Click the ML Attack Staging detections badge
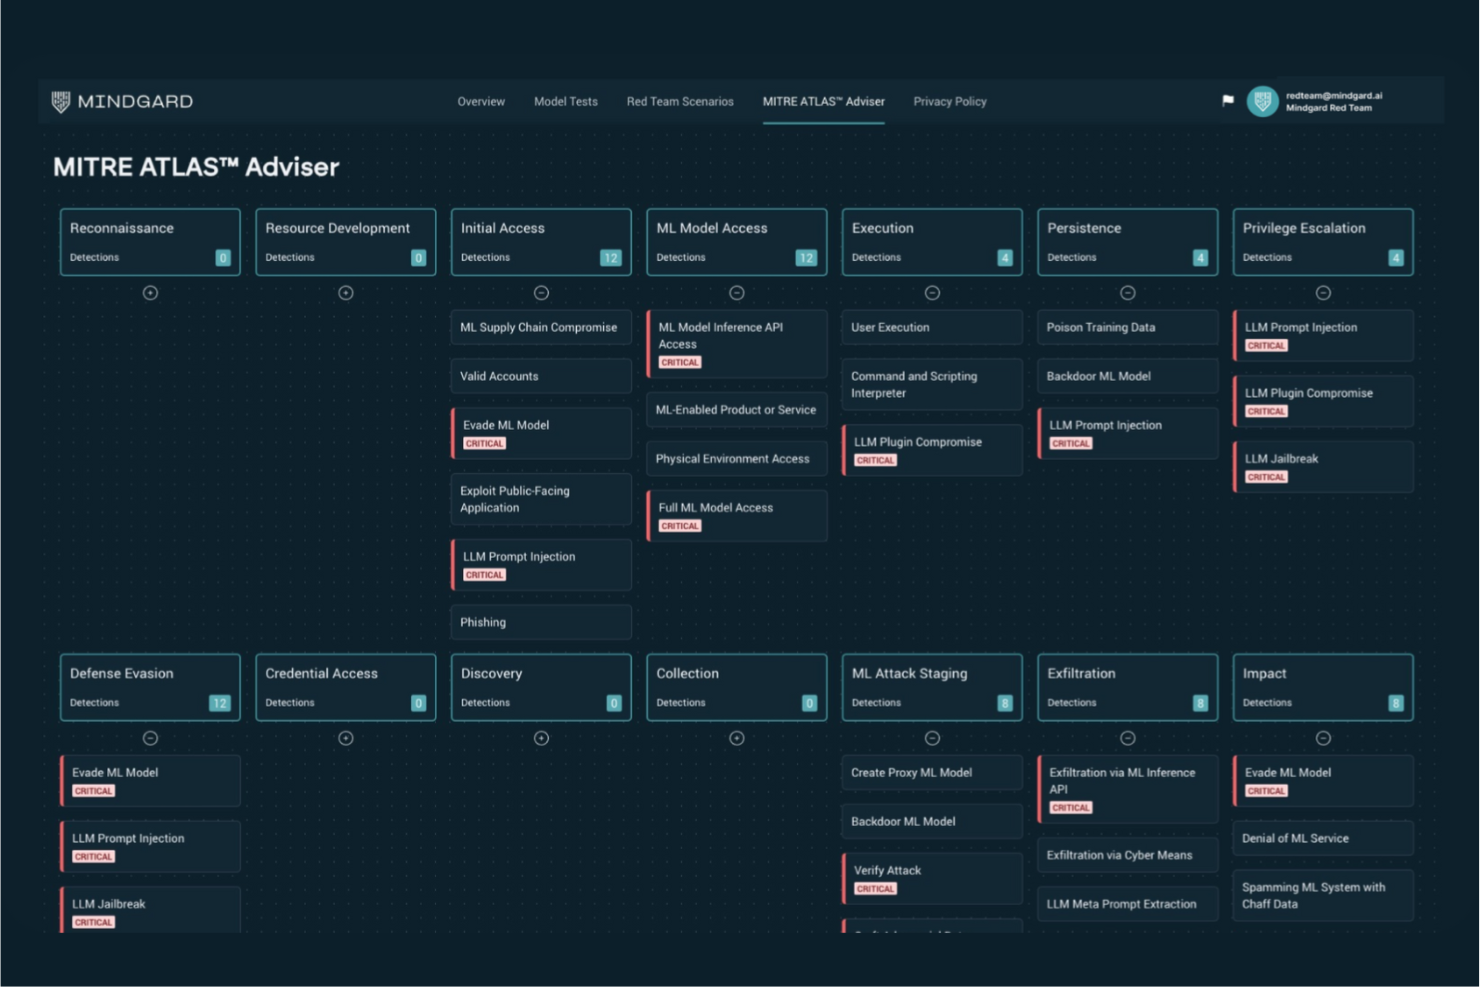The width and height of the screenshot is (1480, 987). coord(1005,703)
